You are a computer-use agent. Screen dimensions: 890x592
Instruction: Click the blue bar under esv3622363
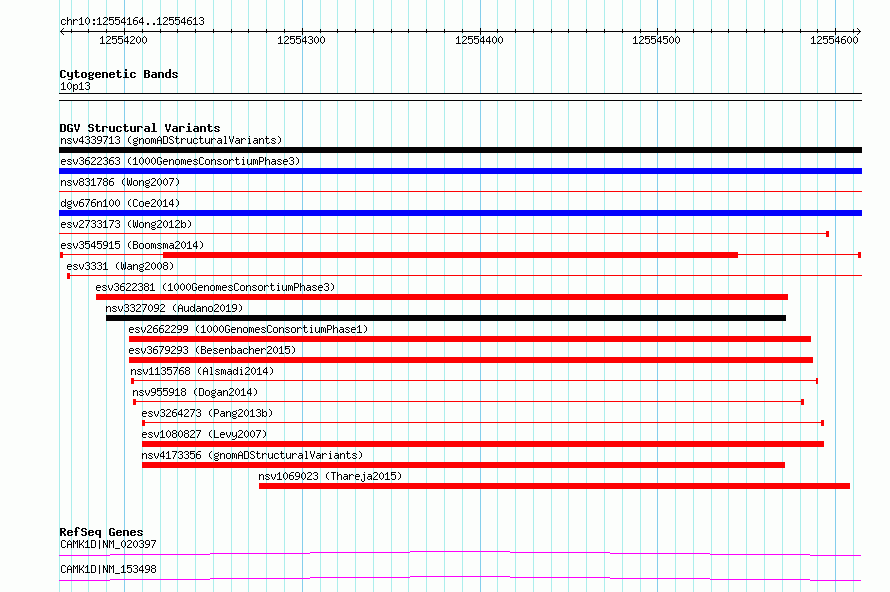pyautogui.click(x=460, y=171)
